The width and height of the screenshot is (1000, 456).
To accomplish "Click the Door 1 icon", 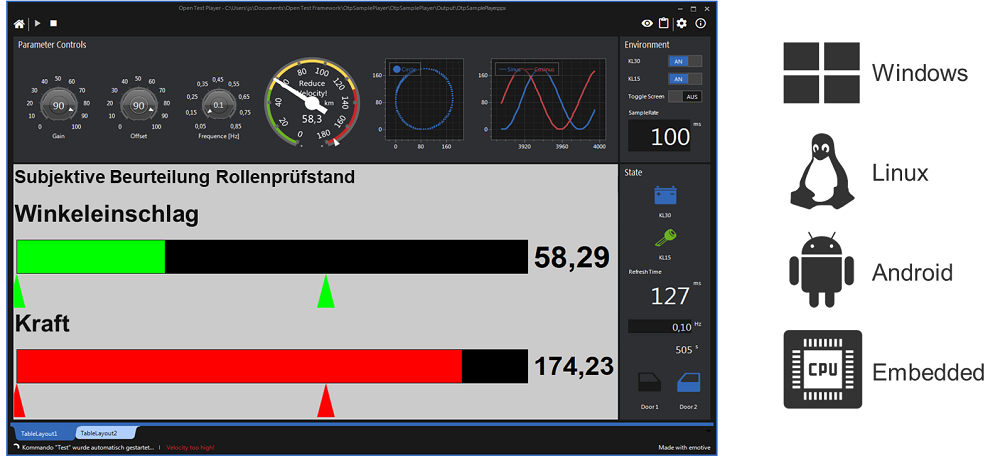I will point(650,383).
